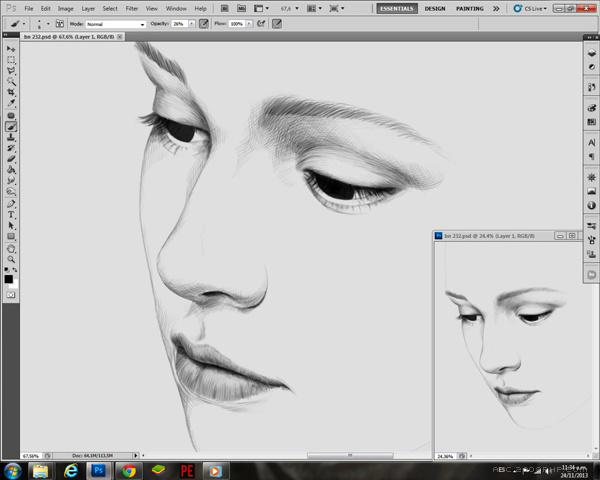Toggle pressure for opacity button

(x=204, y=23)
